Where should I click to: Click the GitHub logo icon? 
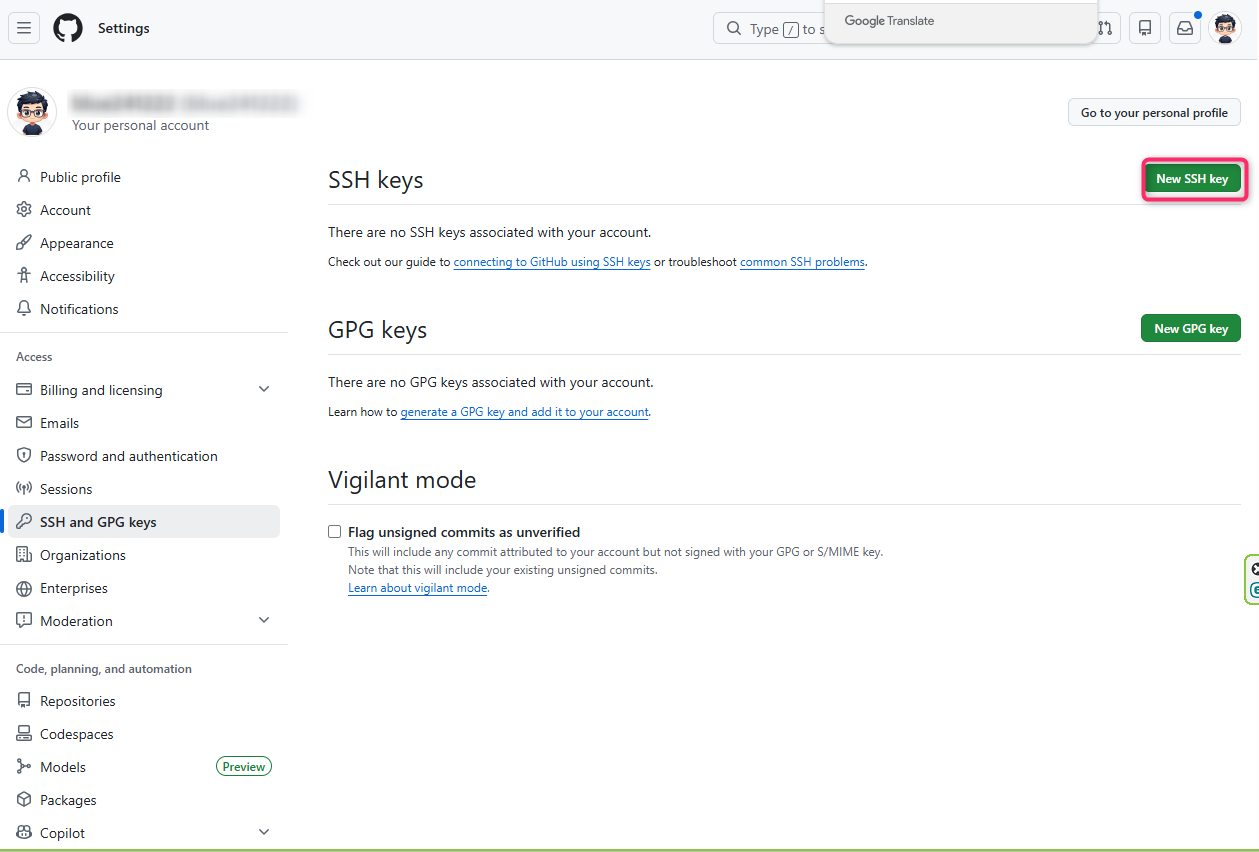click(68, 28)
